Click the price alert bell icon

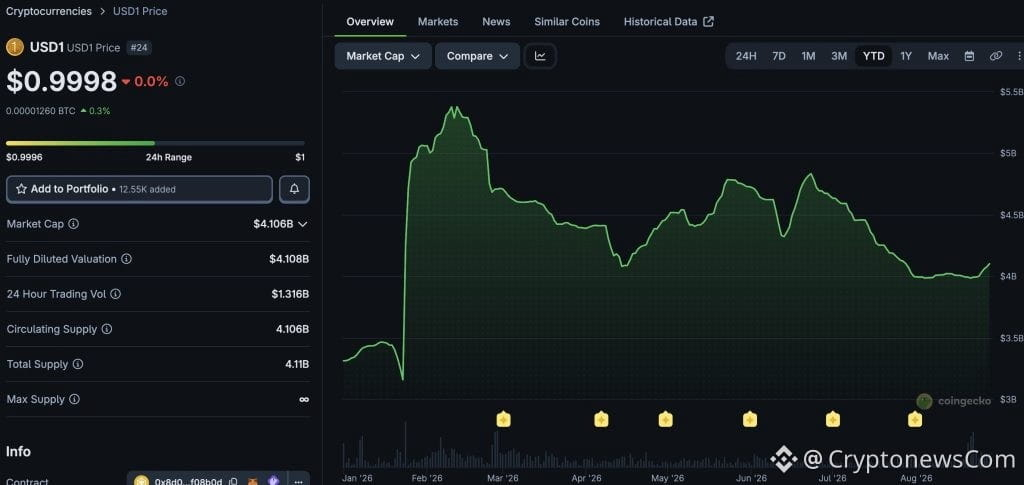pos(295,189)
